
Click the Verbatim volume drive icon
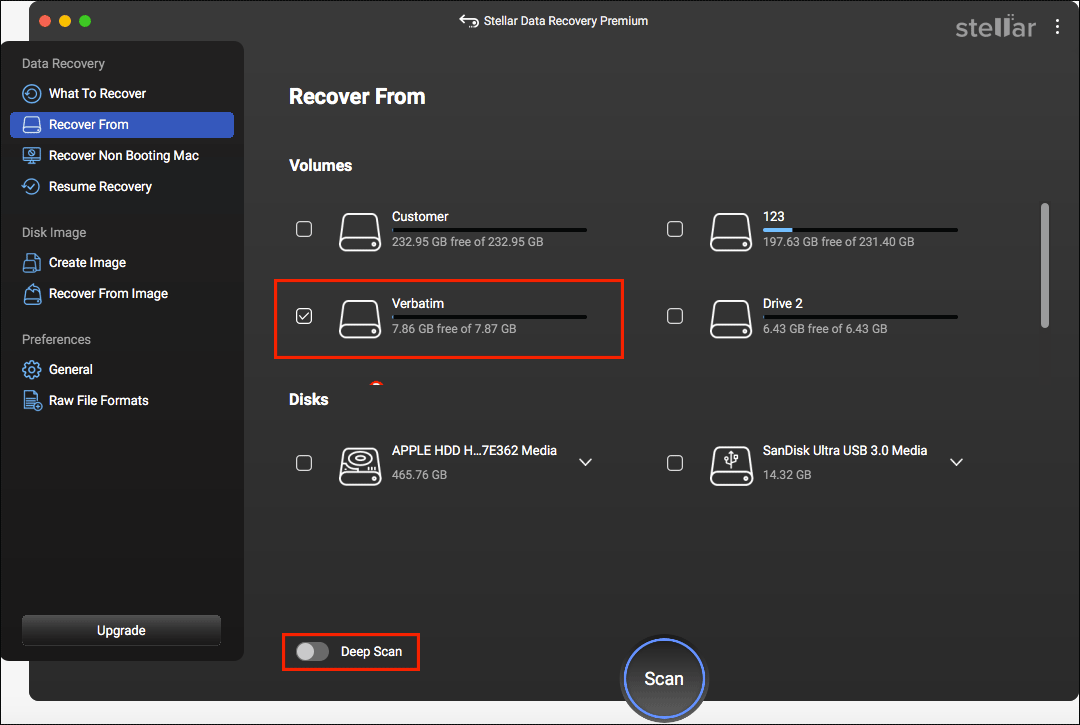coord(360,319)
